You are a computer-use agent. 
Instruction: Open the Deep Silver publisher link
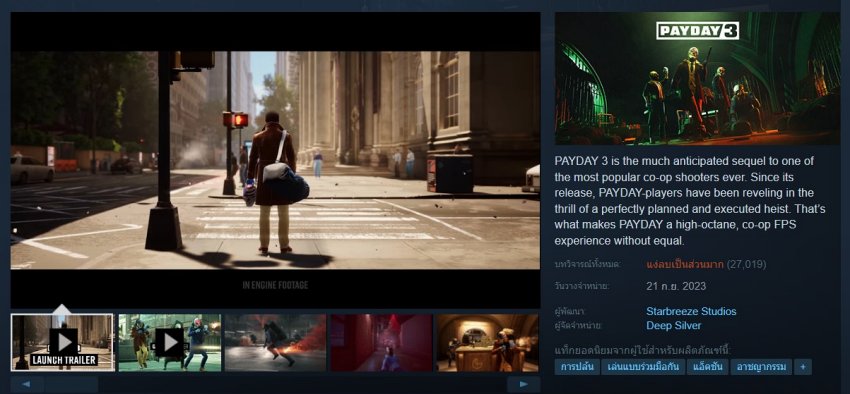coord(673,326)
